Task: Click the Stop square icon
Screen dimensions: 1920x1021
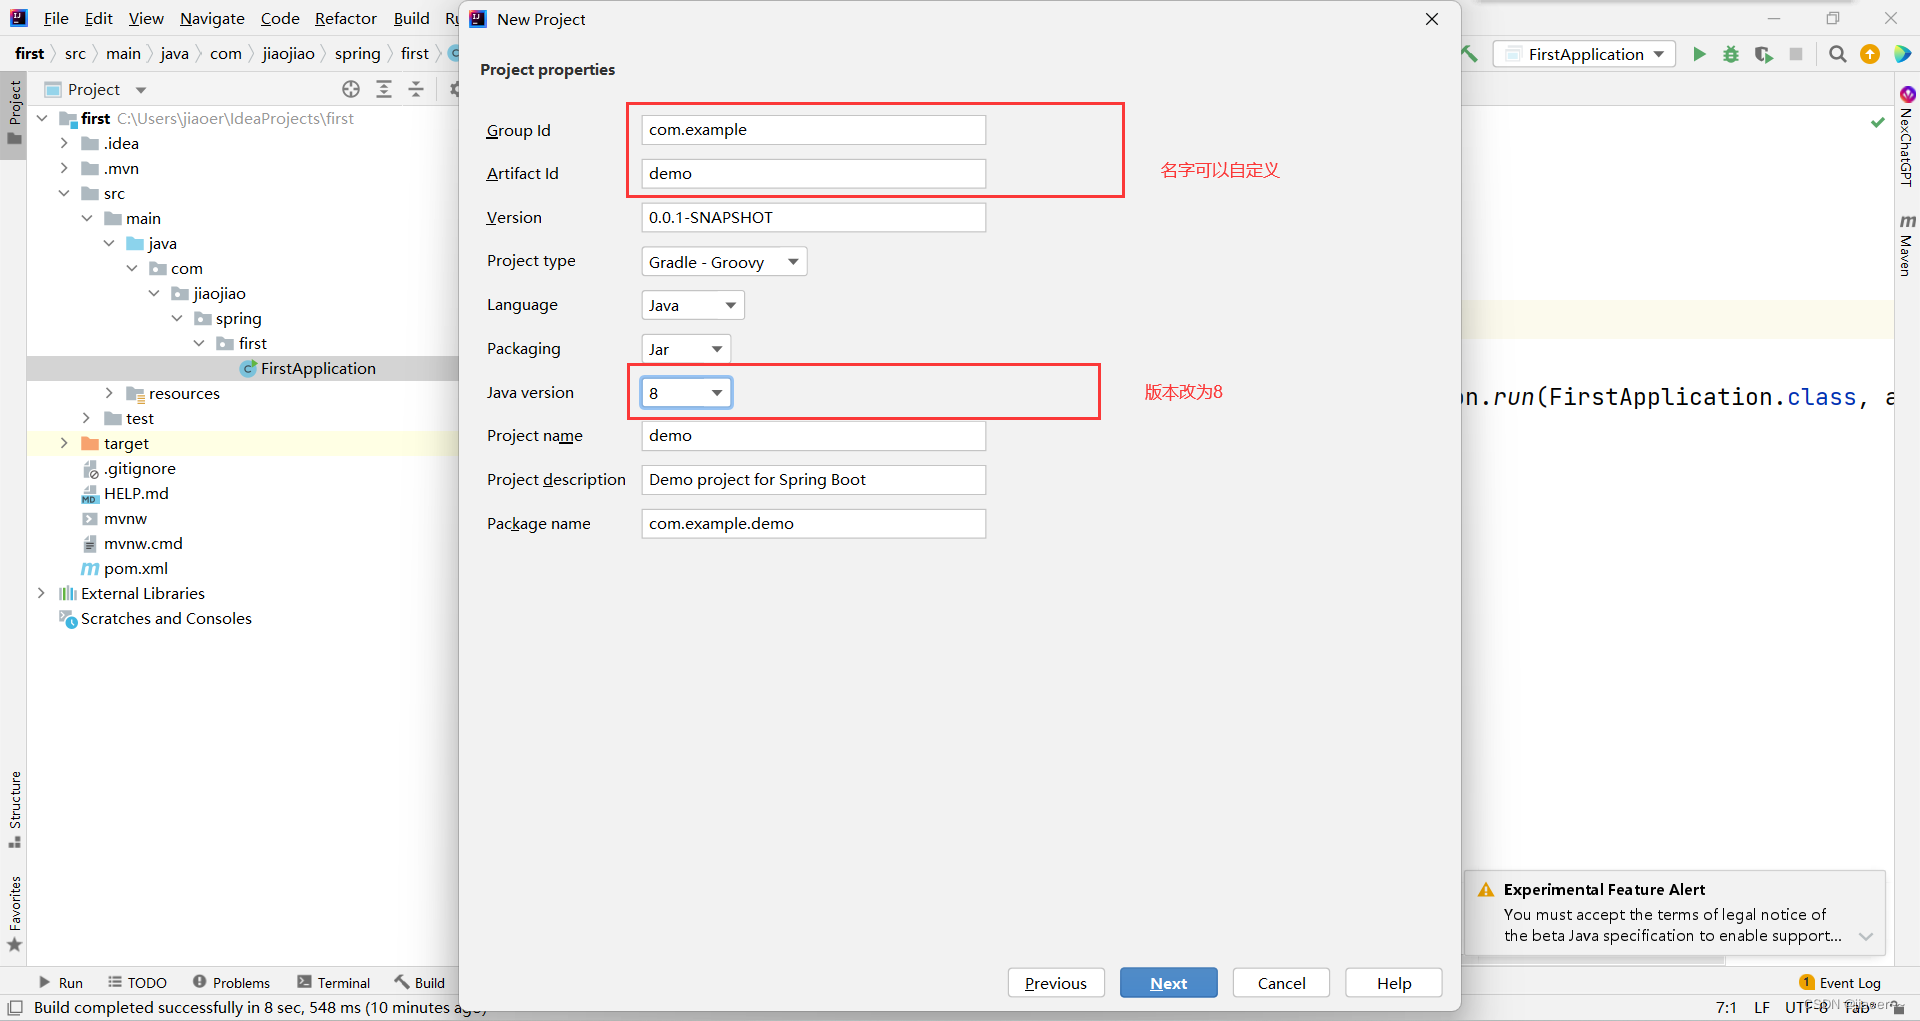Action: point(1796,54)
